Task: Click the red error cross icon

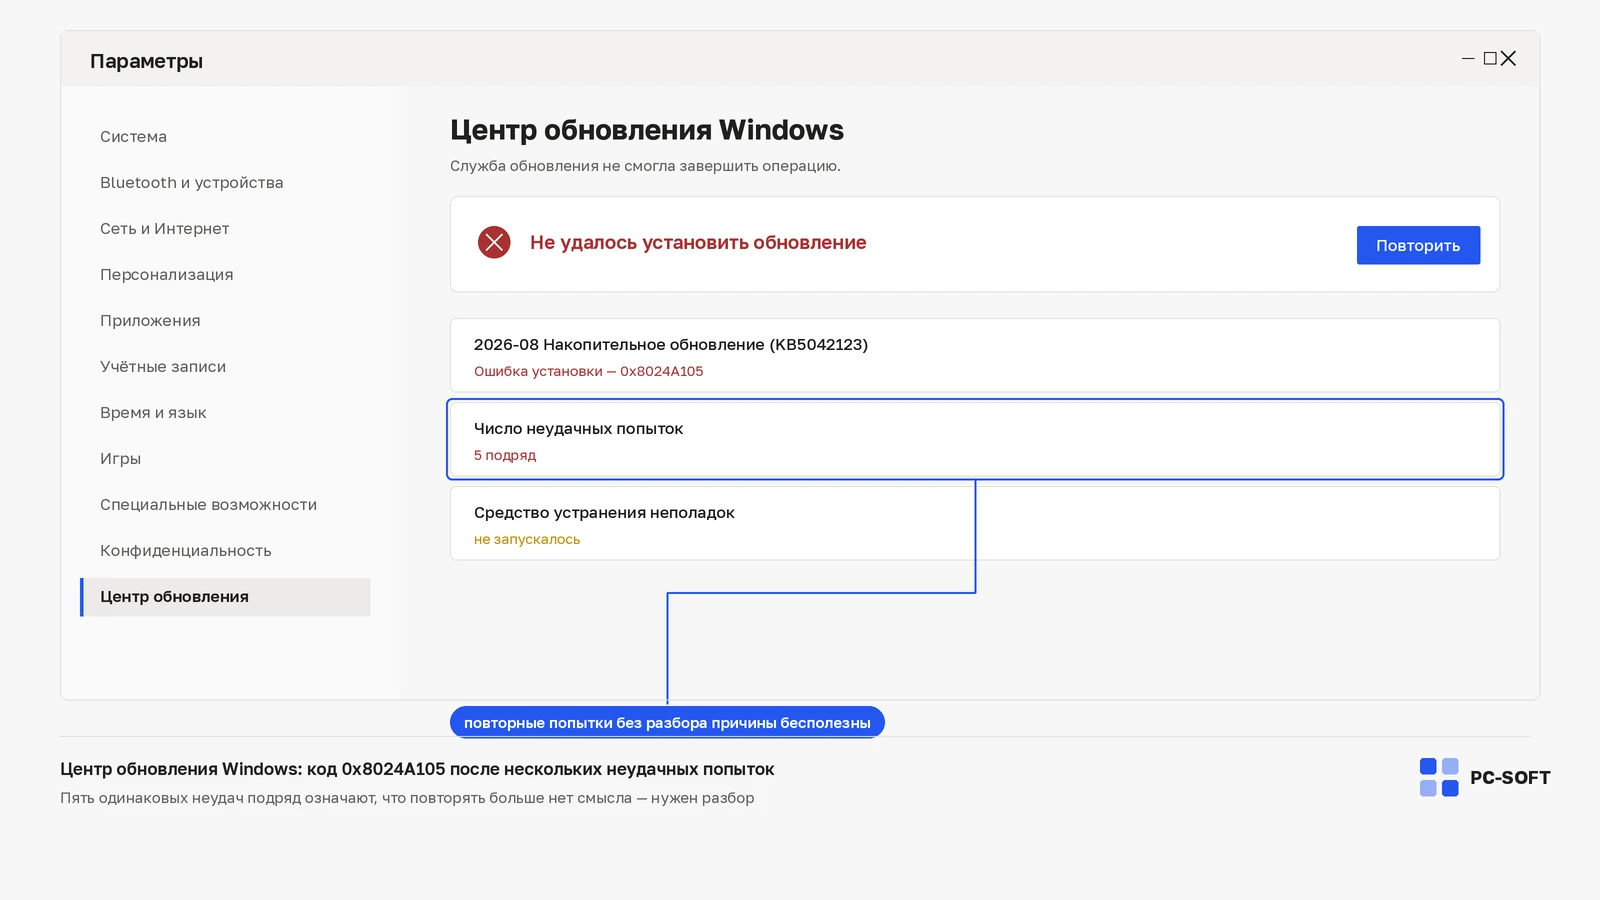Action: [494, 242]
